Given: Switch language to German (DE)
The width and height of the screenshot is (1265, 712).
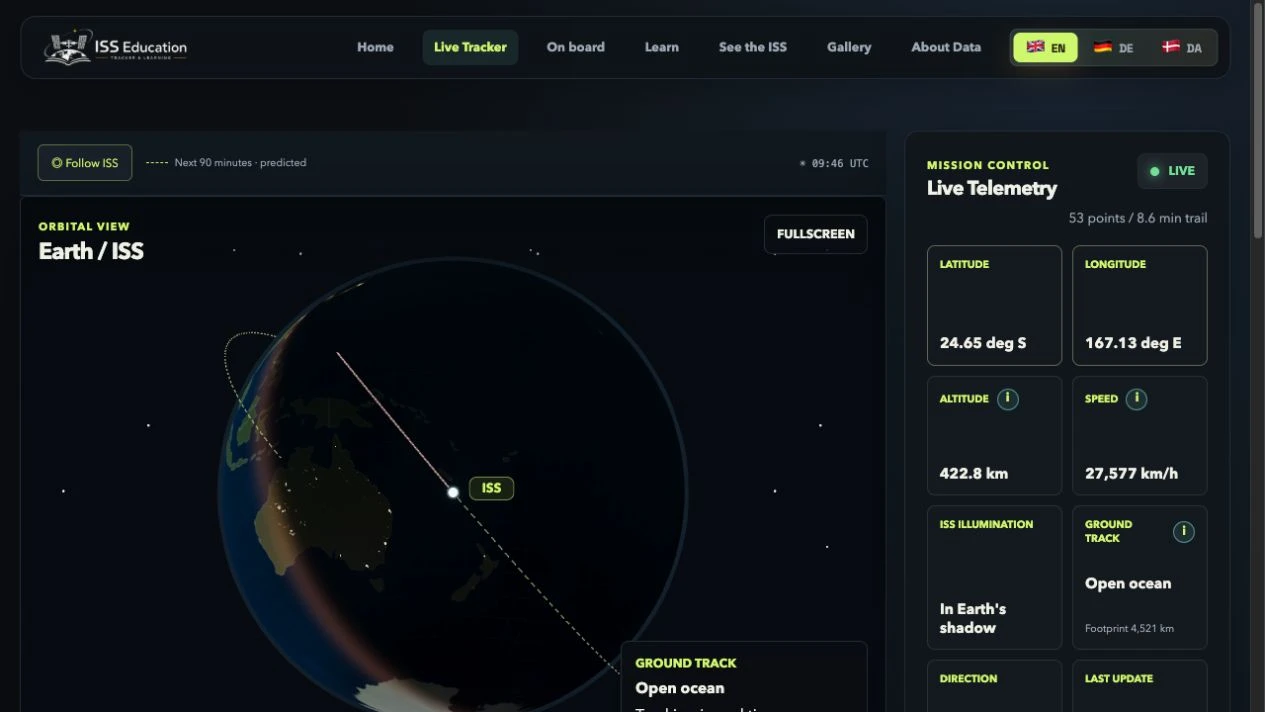Looking at the screenshot, I should 1113,47.
